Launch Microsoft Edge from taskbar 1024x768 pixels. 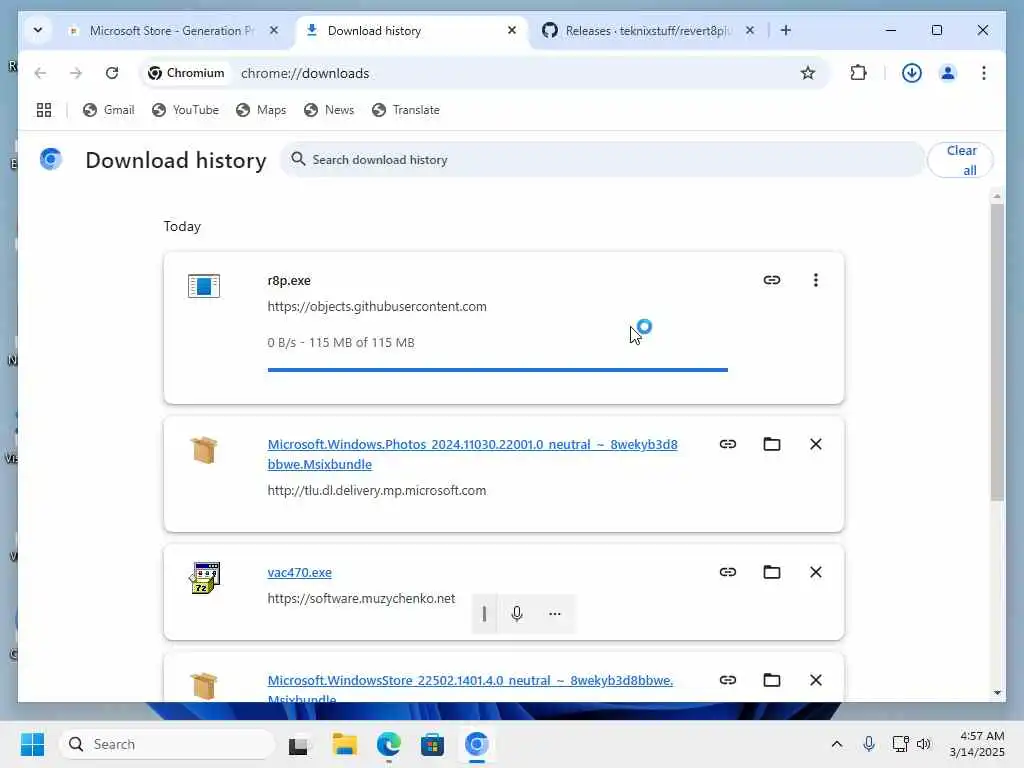point(389,744)
